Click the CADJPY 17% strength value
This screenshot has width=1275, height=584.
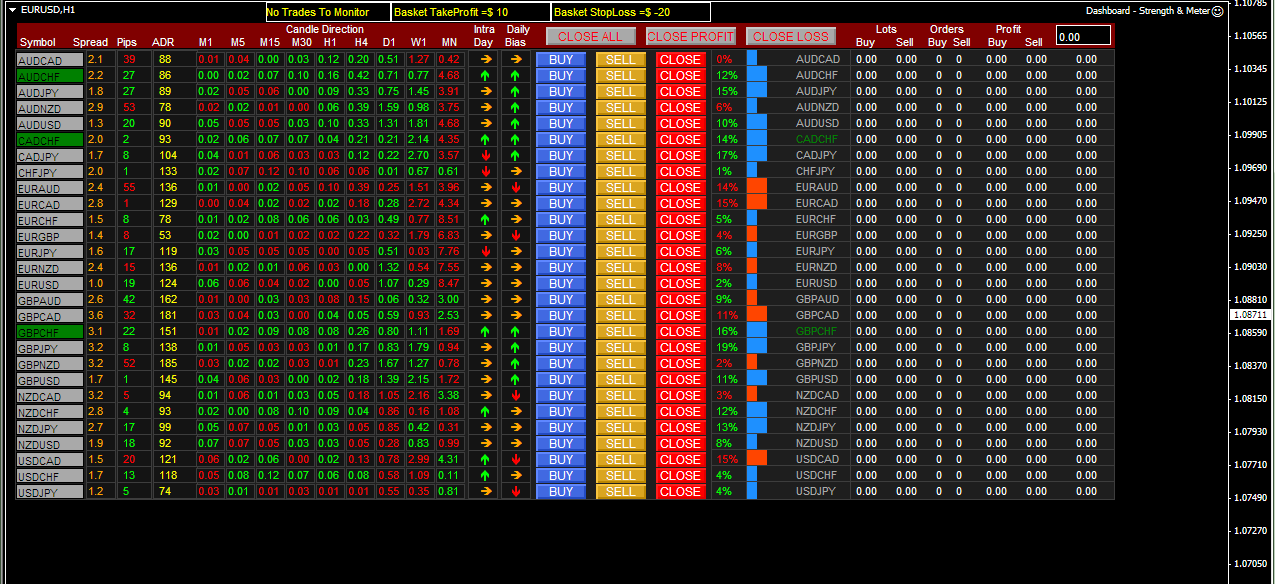click(x=727, y=155)
